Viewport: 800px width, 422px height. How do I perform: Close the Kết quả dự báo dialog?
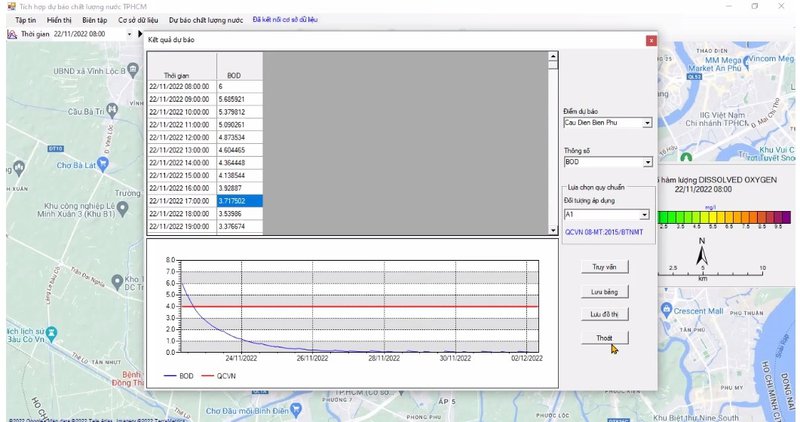click(651, 40)
